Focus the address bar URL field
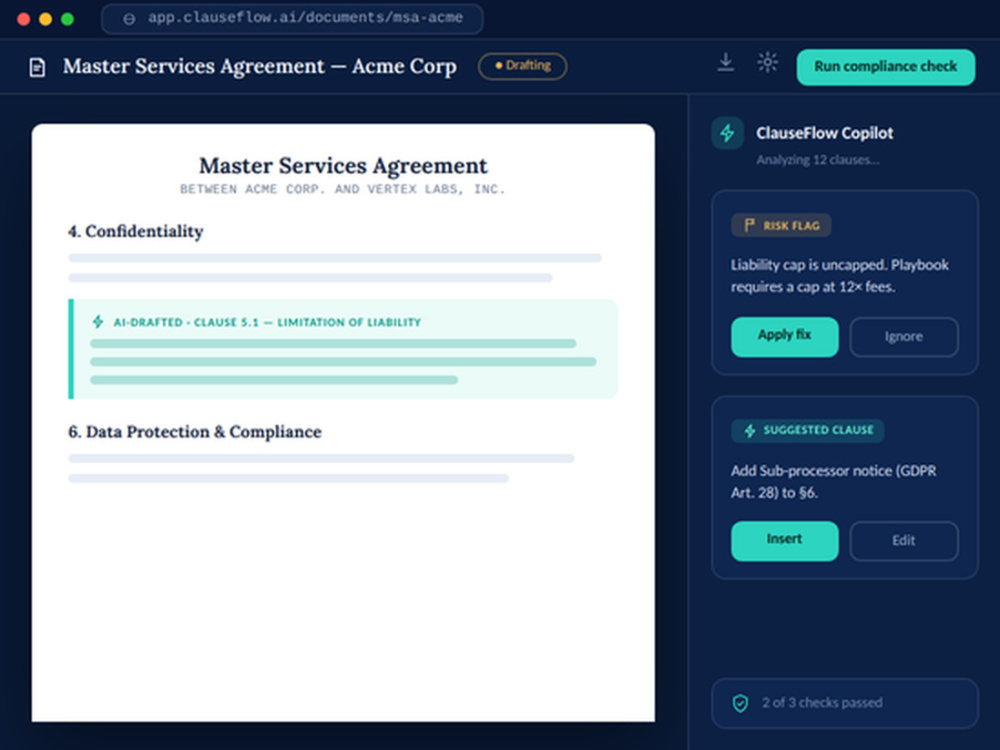Viewport: 1000px width, 750px height. point(292,18)
